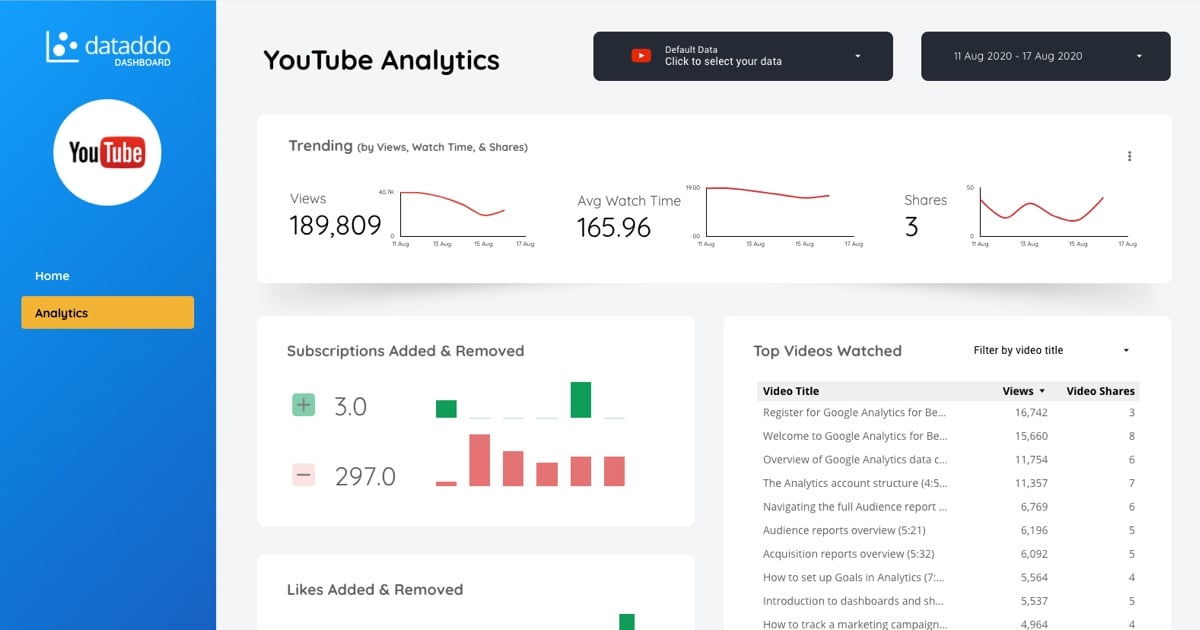
Task: Click the tallest red subscriptions removed bar
Action: [x=479, y=460]
